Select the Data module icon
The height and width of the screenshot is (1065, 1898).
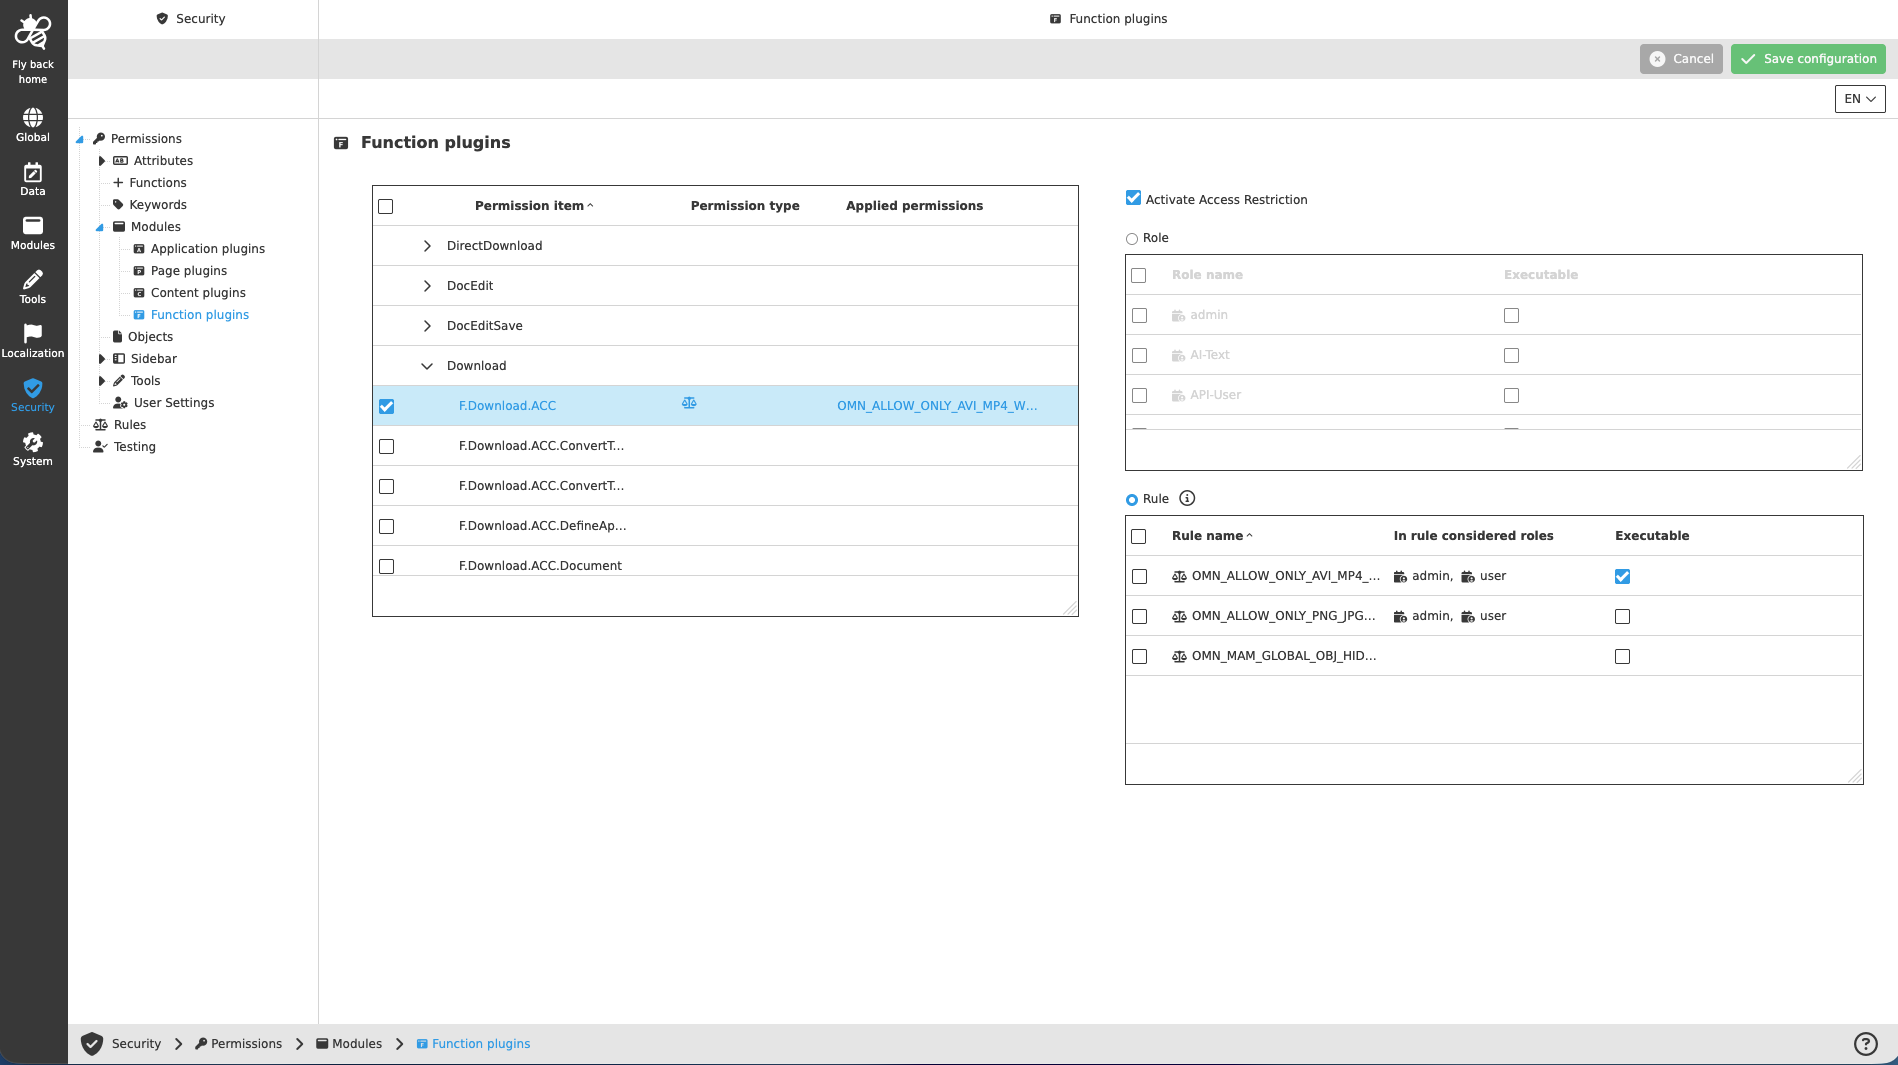pyautogui.click(x=33, y=177)
